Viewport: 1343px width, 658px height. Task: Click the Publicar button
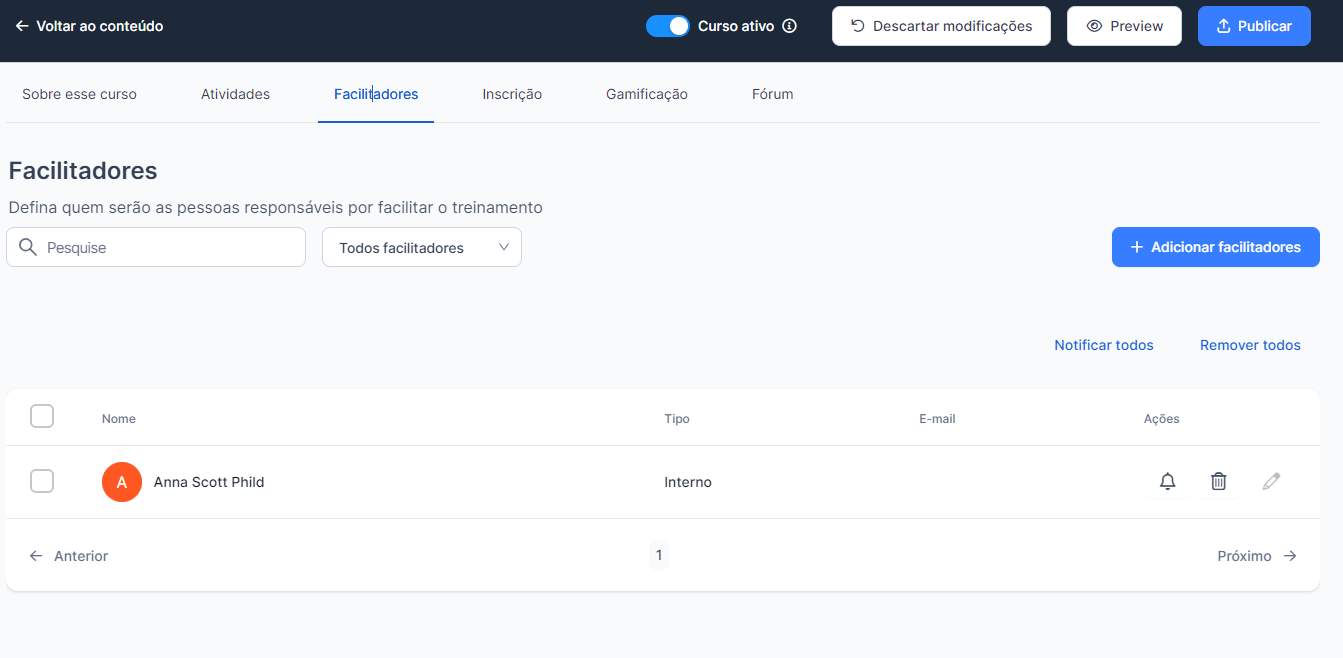click(x=1253, y=26)
